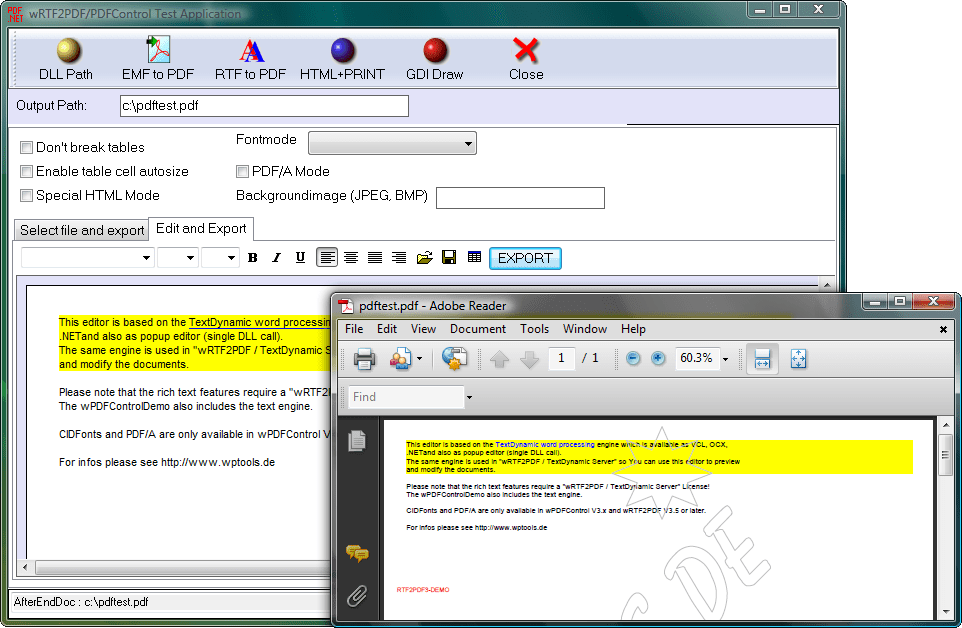Print the PDF in Adobe Reader
962x628 pixels.
[x=364, y=359]
